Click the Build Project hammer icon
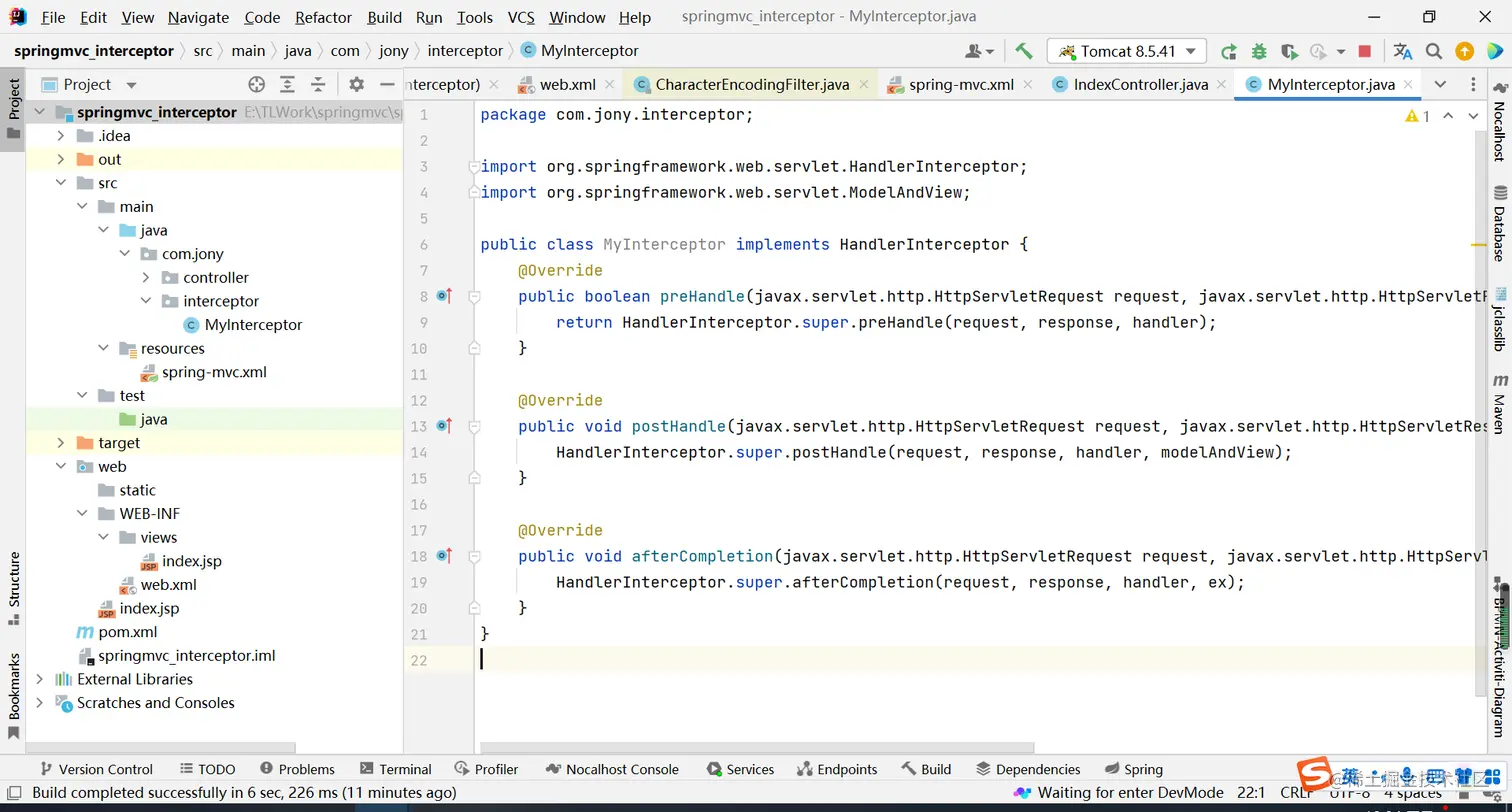Image resolution: width=1512 pixels, height=812 pixels. (x=1024, y=51)
